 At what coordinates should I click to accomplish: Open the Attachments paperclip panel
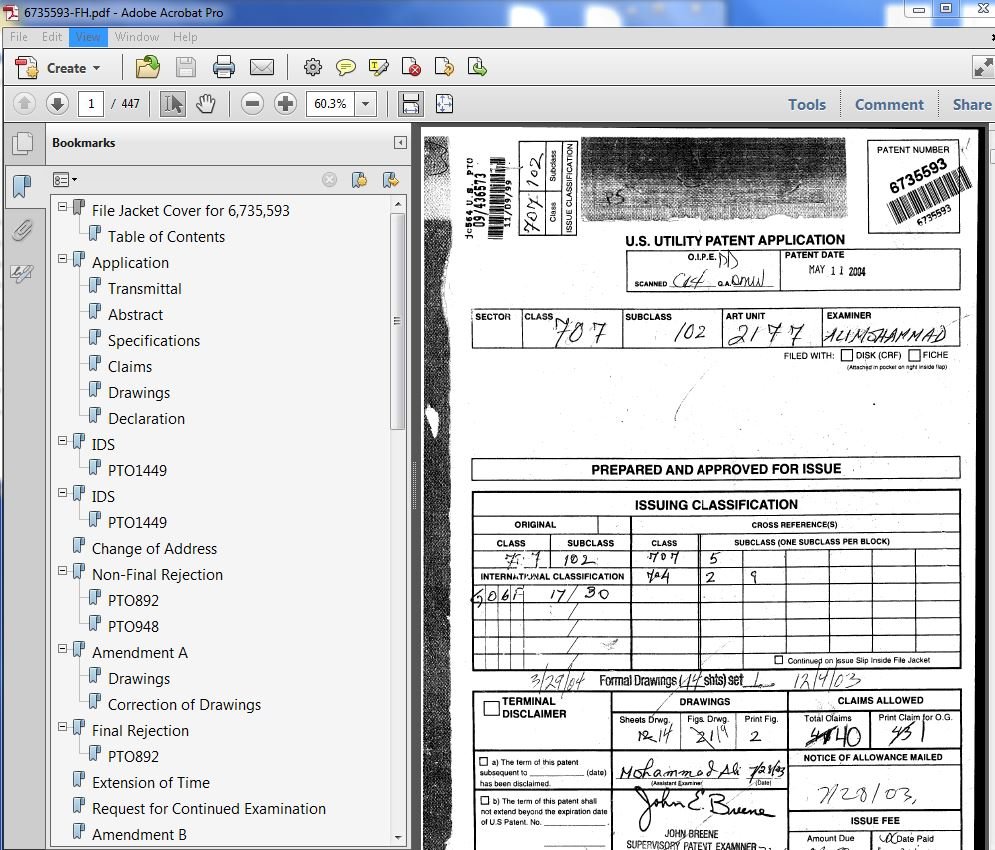(22, 230)
